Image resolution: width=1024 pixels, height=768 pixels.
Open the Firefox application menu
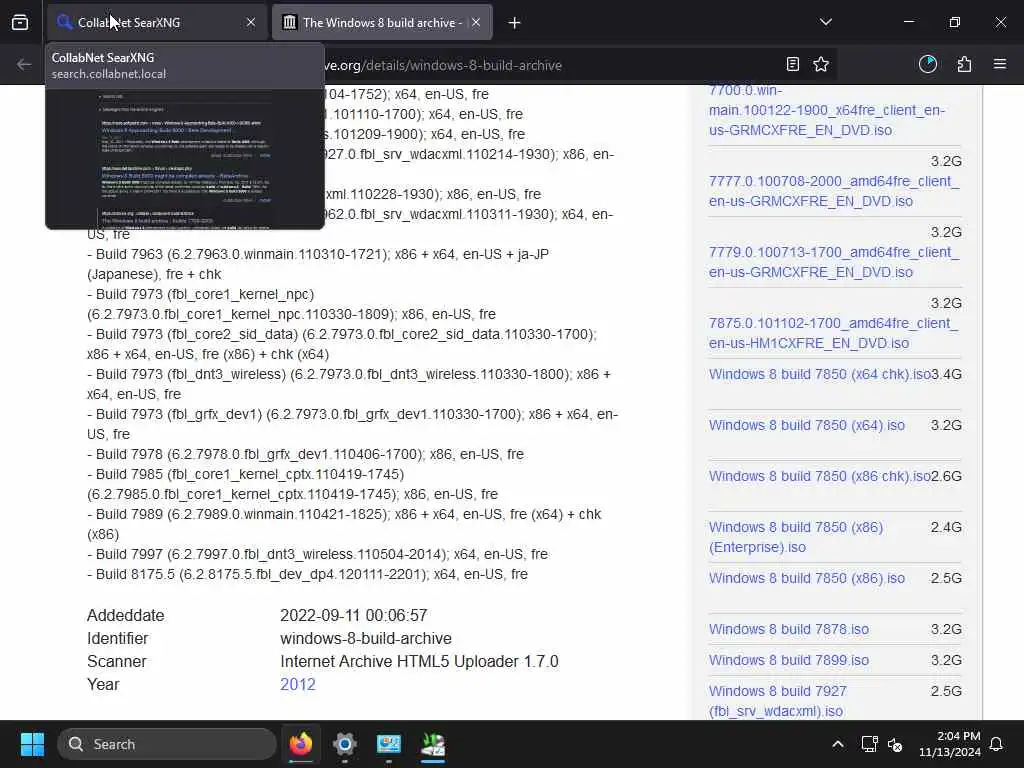[1000, 64]
